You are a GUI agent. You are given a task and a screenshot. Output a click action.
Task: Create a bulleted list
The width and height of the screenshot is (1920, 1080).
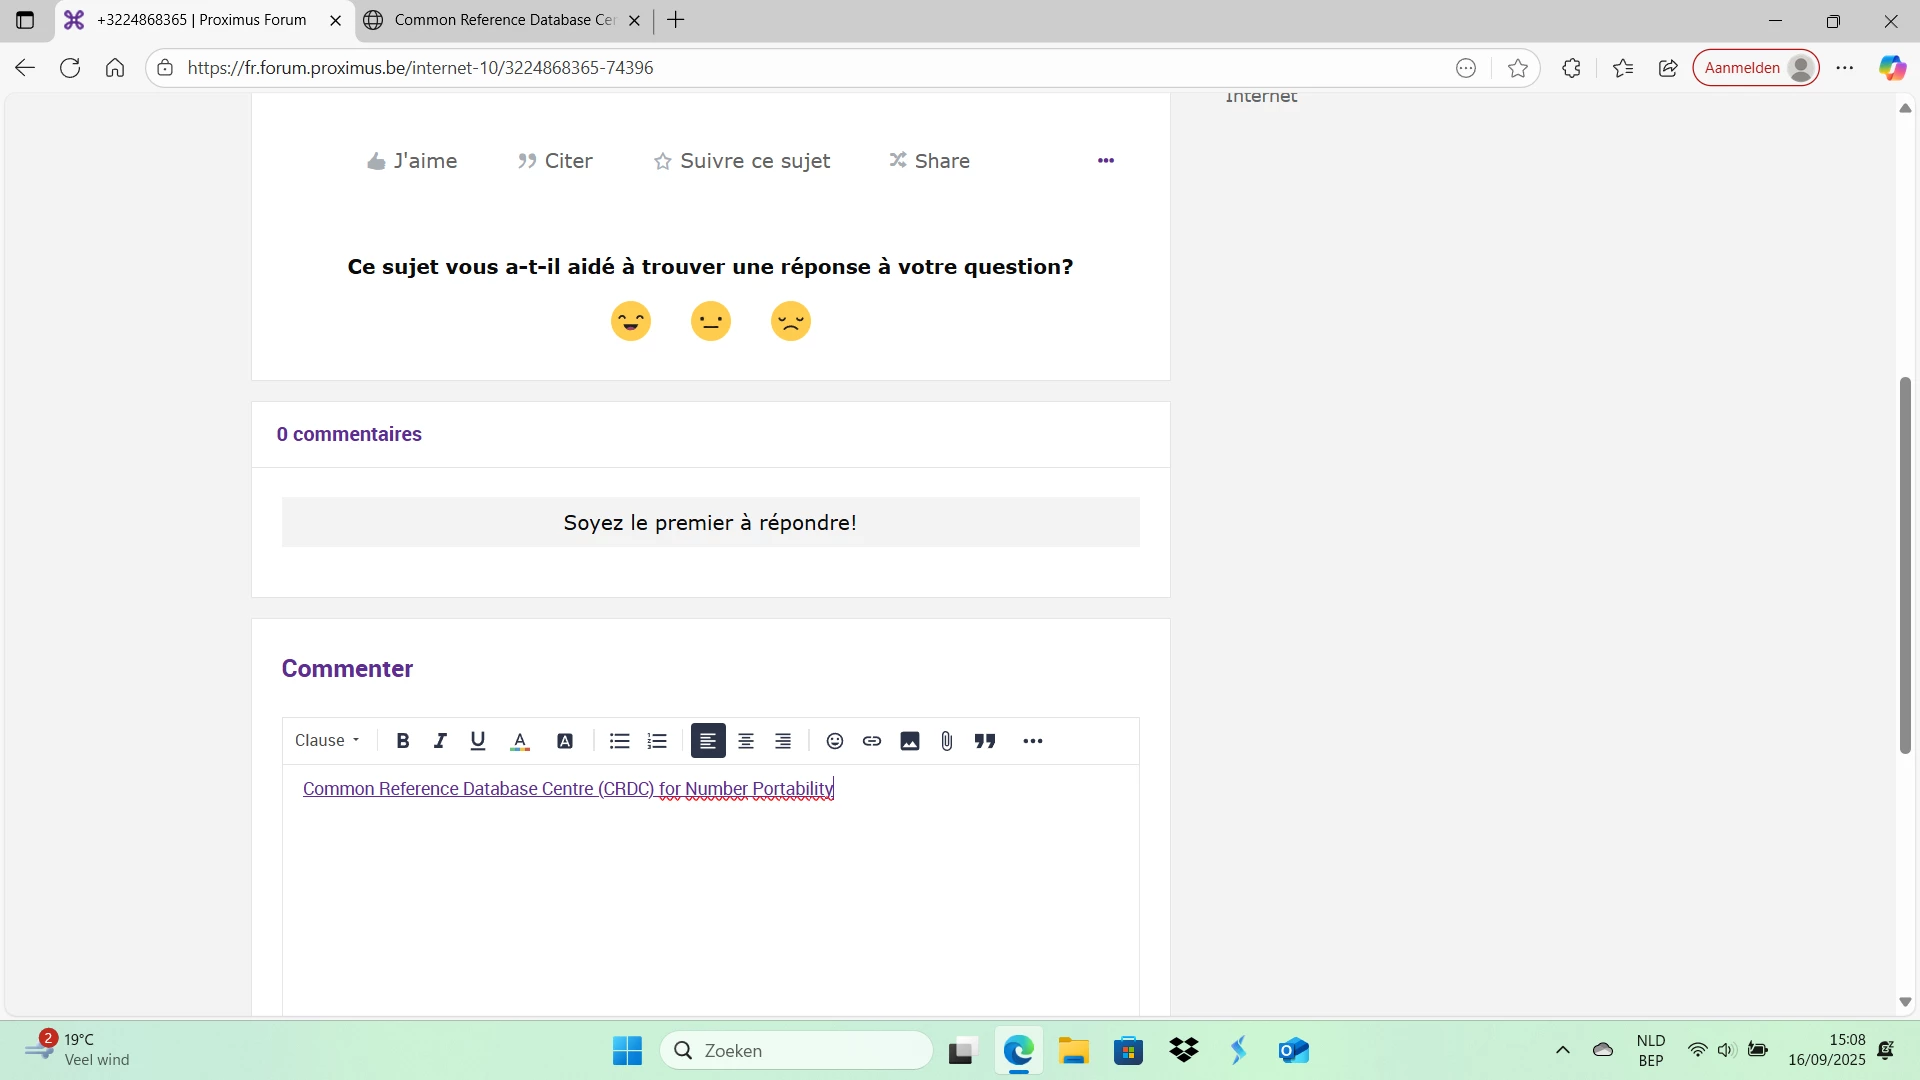tap(619, 741)
